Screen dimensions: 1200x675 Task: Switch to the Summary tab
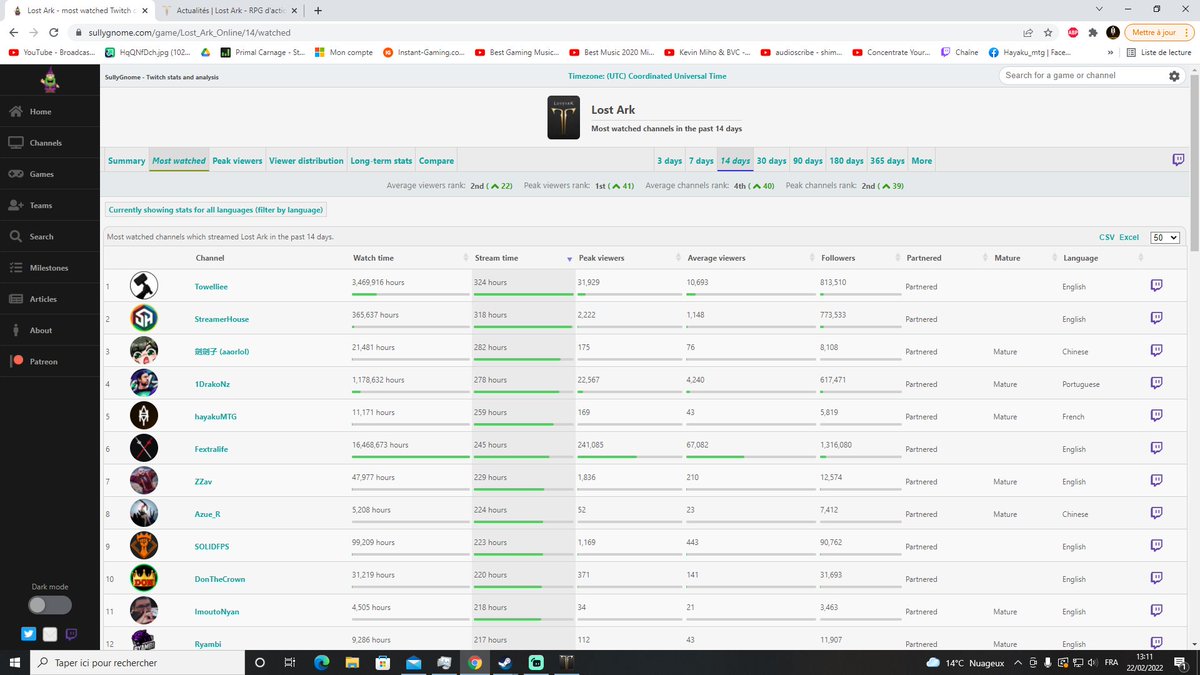[x=126, y=161]
